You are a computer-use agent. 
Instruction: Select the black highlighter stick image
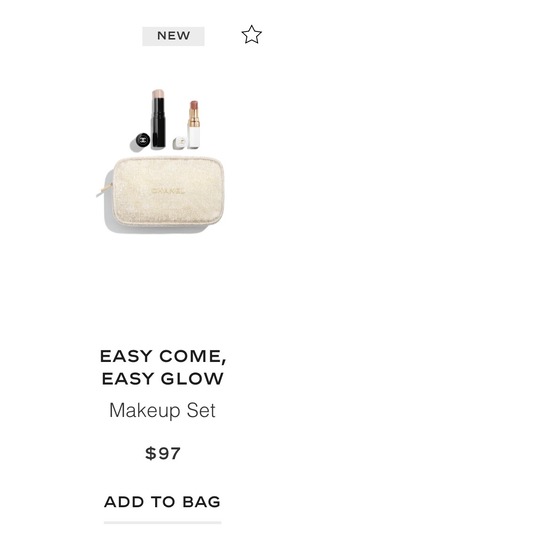158,118
